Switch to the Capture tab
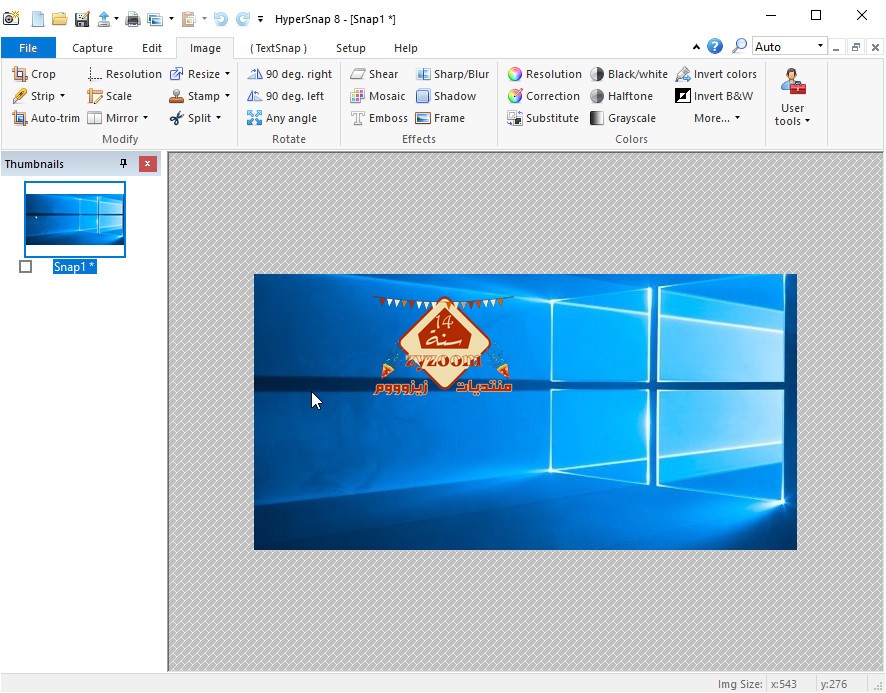The image size is (886, 693). (92, 48)
